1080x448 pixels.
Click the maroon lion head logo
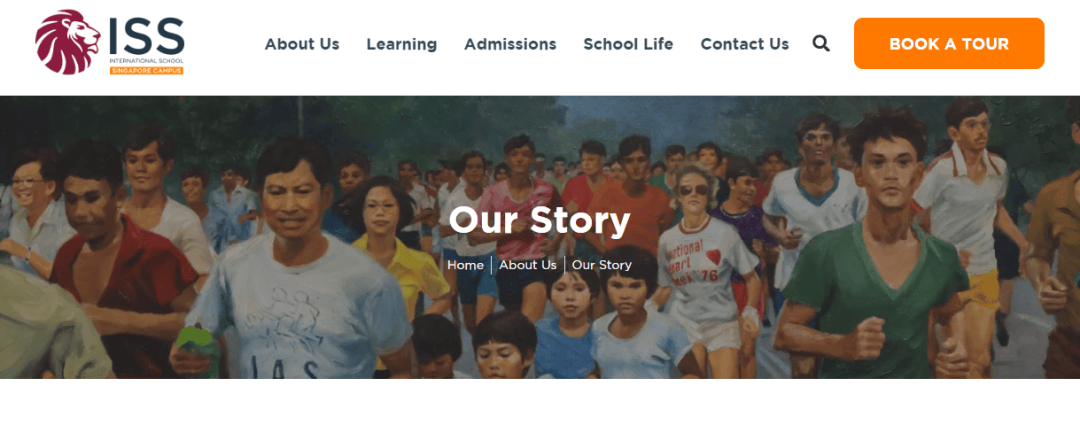click(68, 42)
